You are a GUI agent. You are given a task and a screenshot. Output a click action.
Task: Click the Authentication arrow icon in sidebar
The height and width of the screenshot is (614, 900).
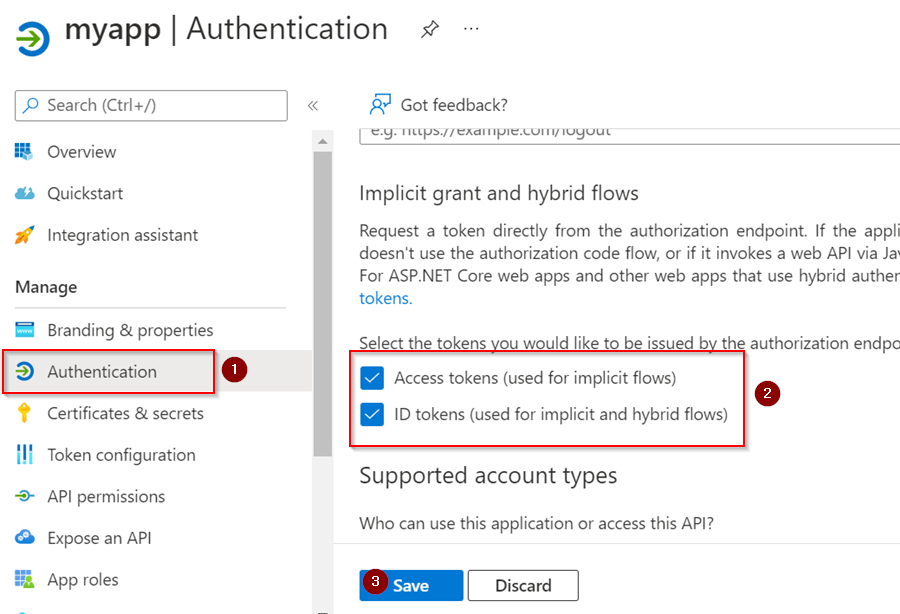click(24, 371)
